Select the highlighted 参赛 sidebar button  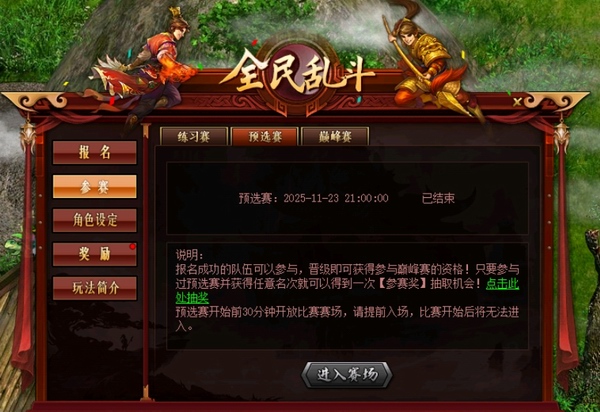tap(95, 187)
